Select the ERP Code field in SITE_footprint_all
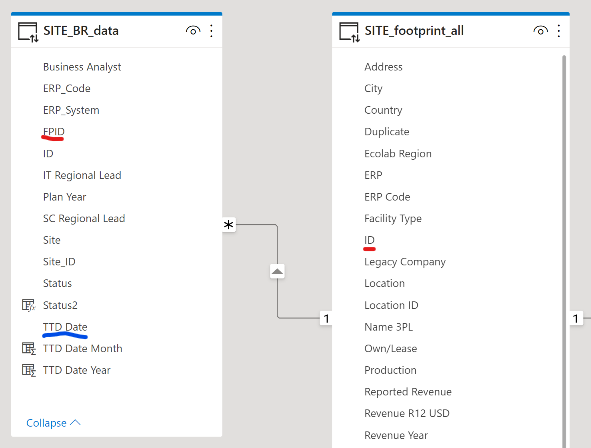Screen dimensions: 591x448 [x=387, y=197]
